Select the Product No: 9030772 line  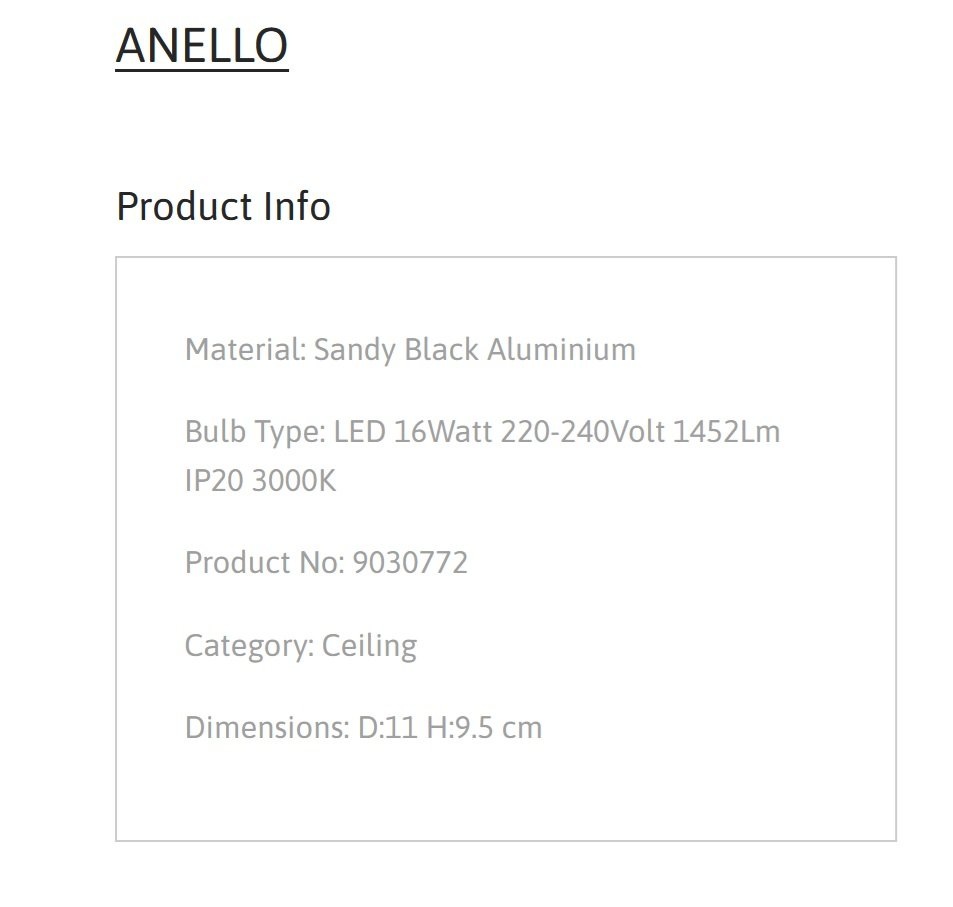pyautogui.click(x=326, y=562)
